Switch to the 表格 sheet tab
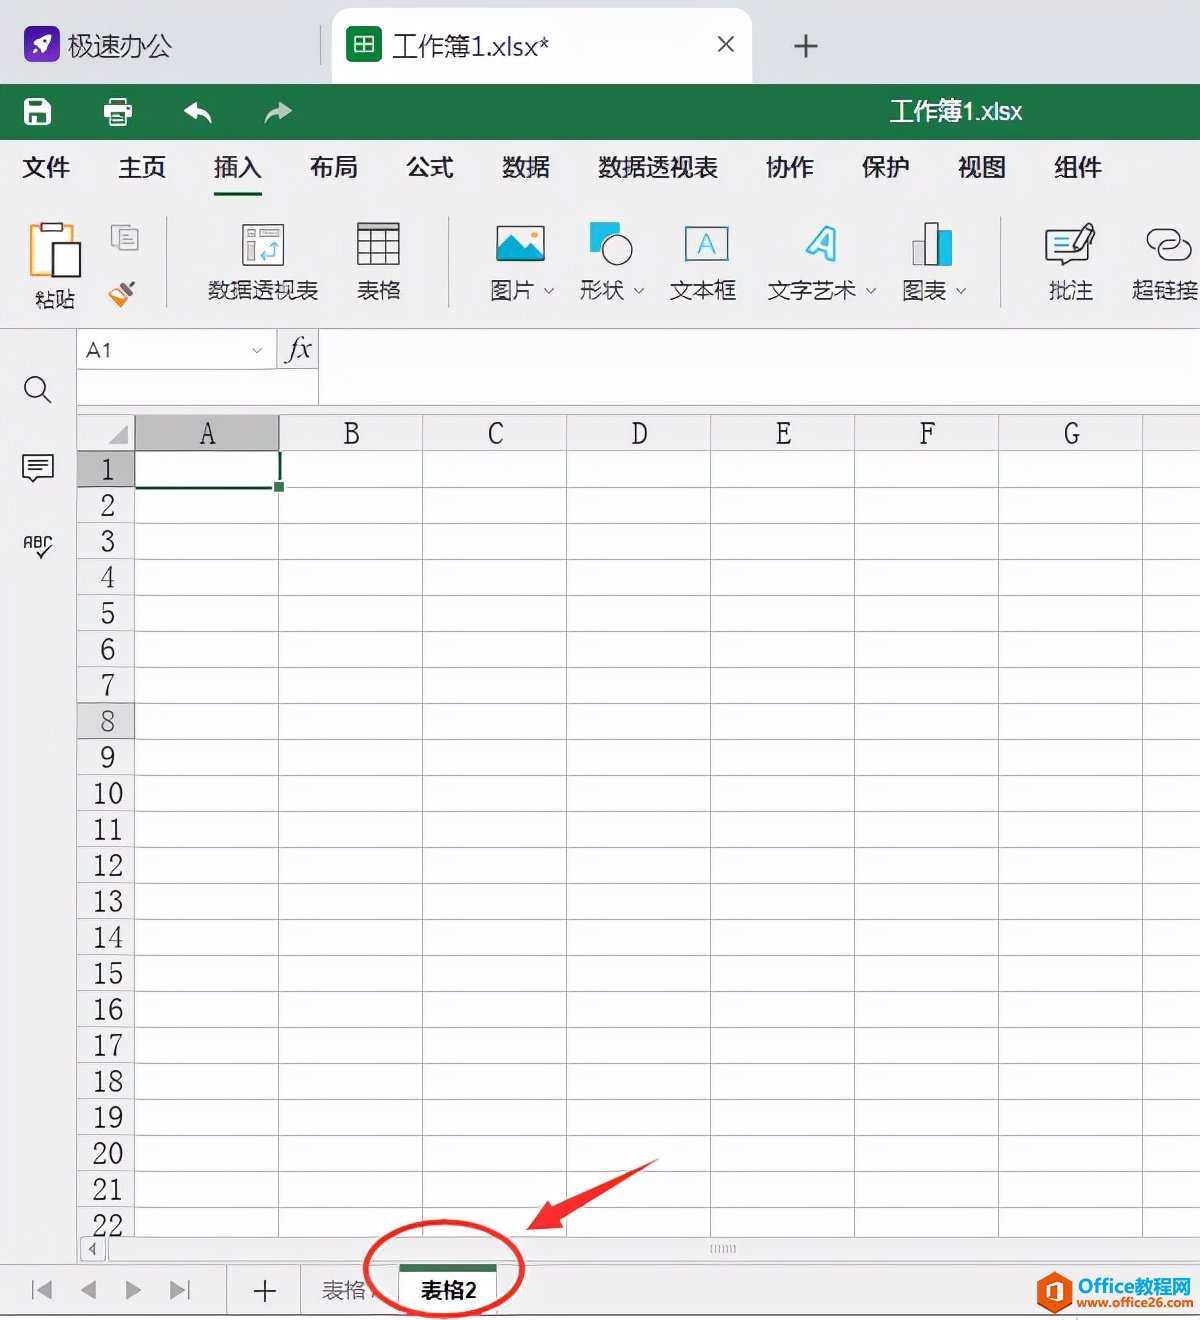The height and width of the screenshot is (1320, 1200). pyautogui.click(x=344, y=1290)
